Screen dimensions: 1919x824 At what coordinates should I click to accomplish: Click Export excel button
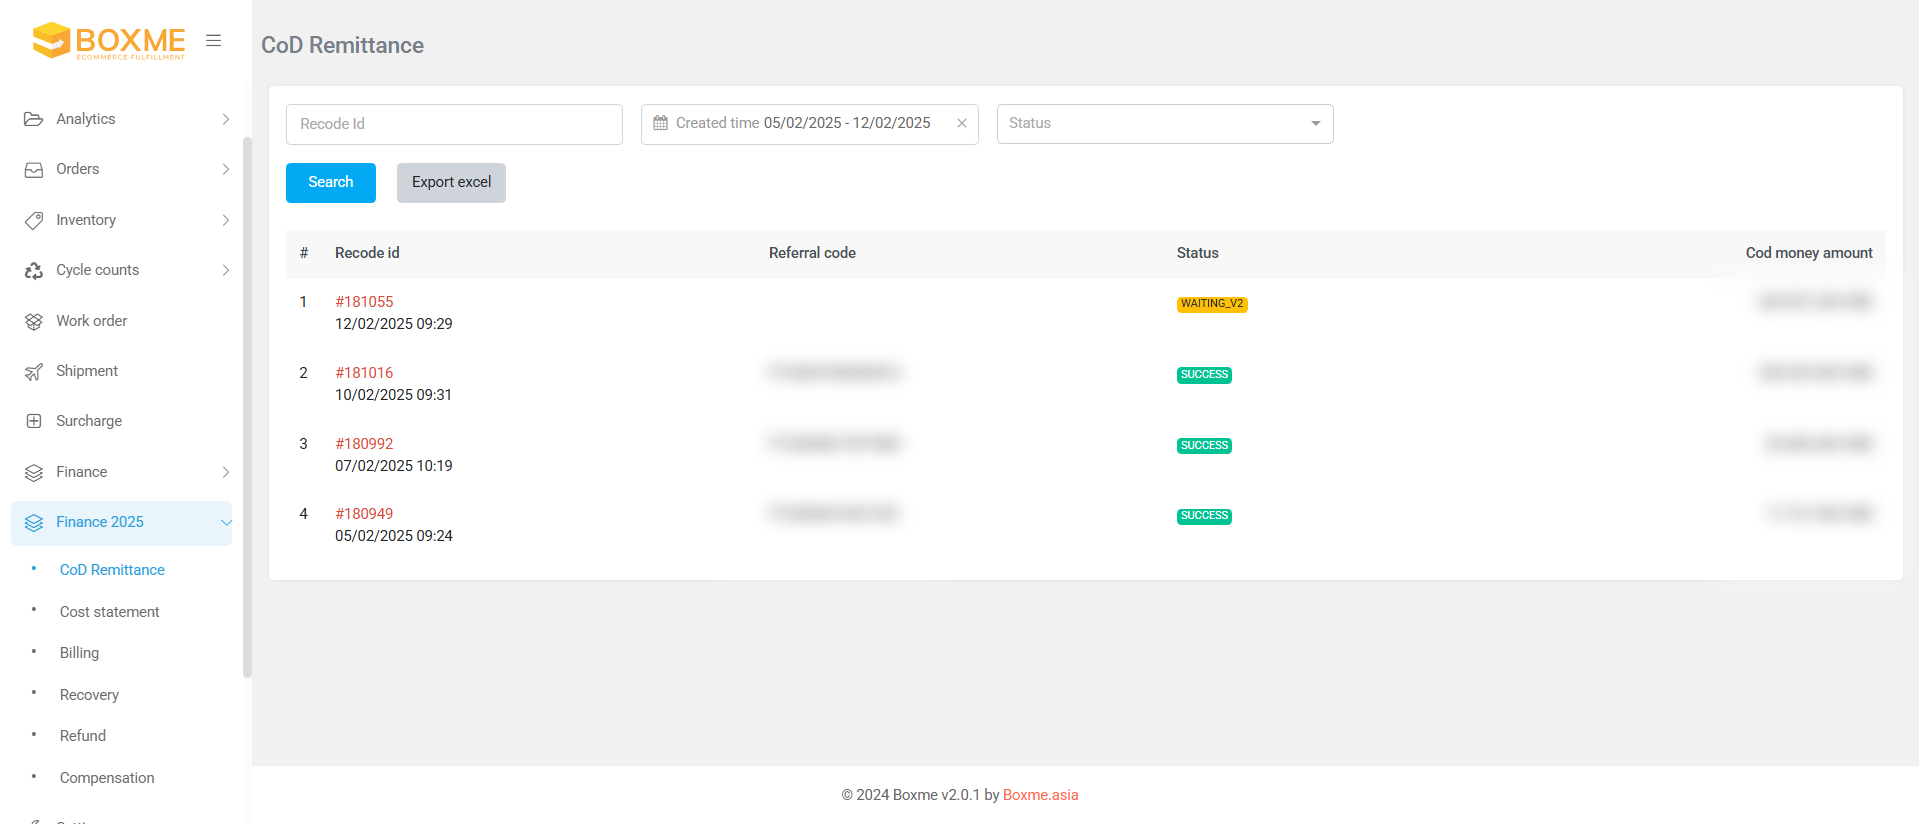click(x=451, y=183)
